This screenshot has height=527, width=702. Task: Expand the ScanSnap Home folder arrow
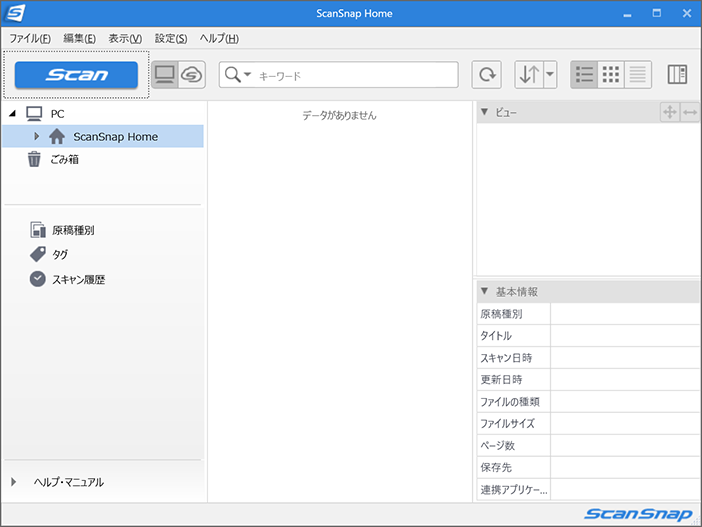(37, 136)
